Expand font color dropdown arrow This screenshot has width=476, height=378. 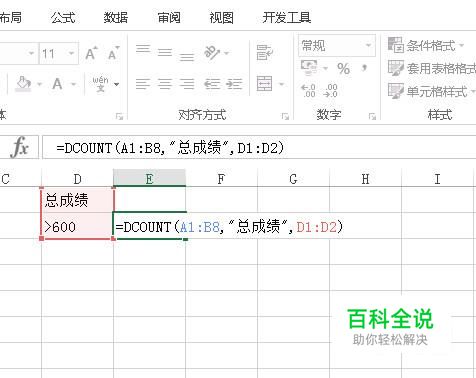click(x=73, y=84)
